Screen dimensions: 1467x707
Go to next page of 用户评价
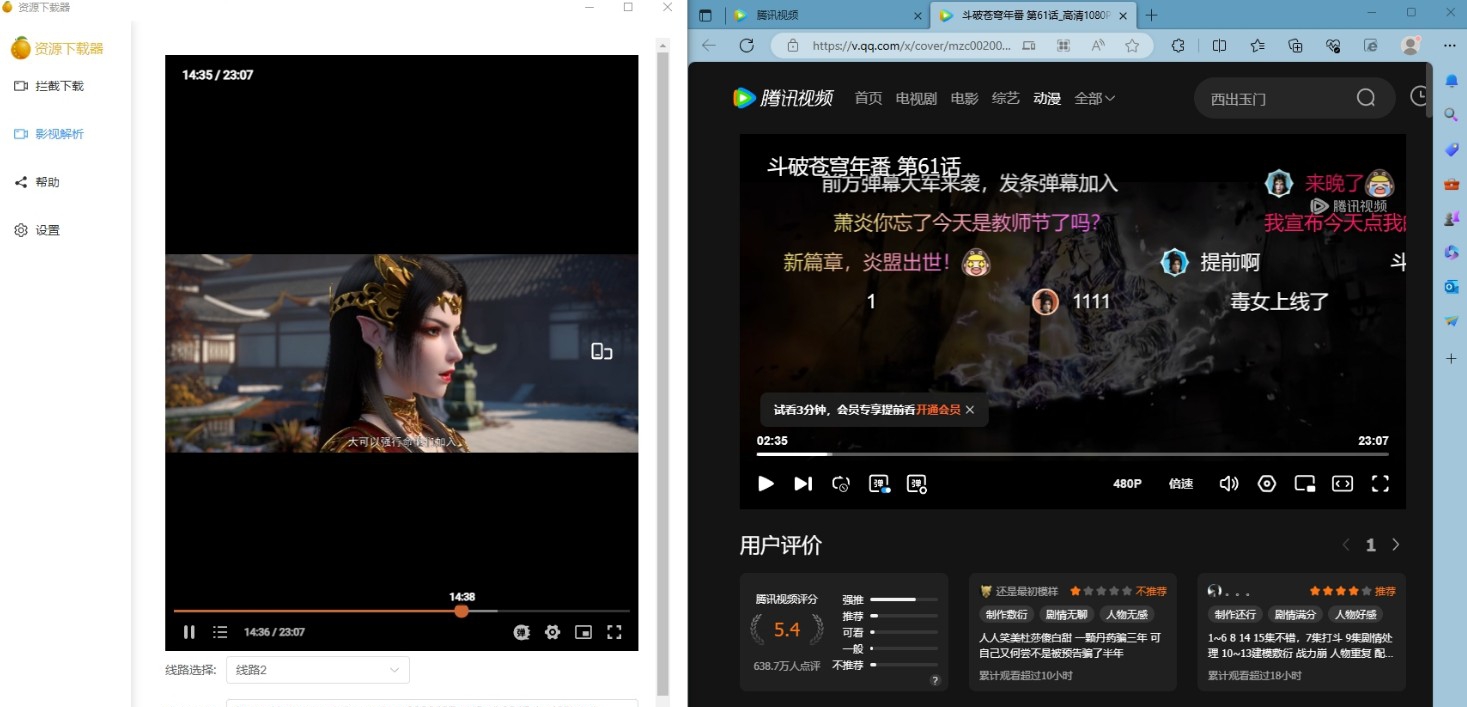coord(1396,545)
